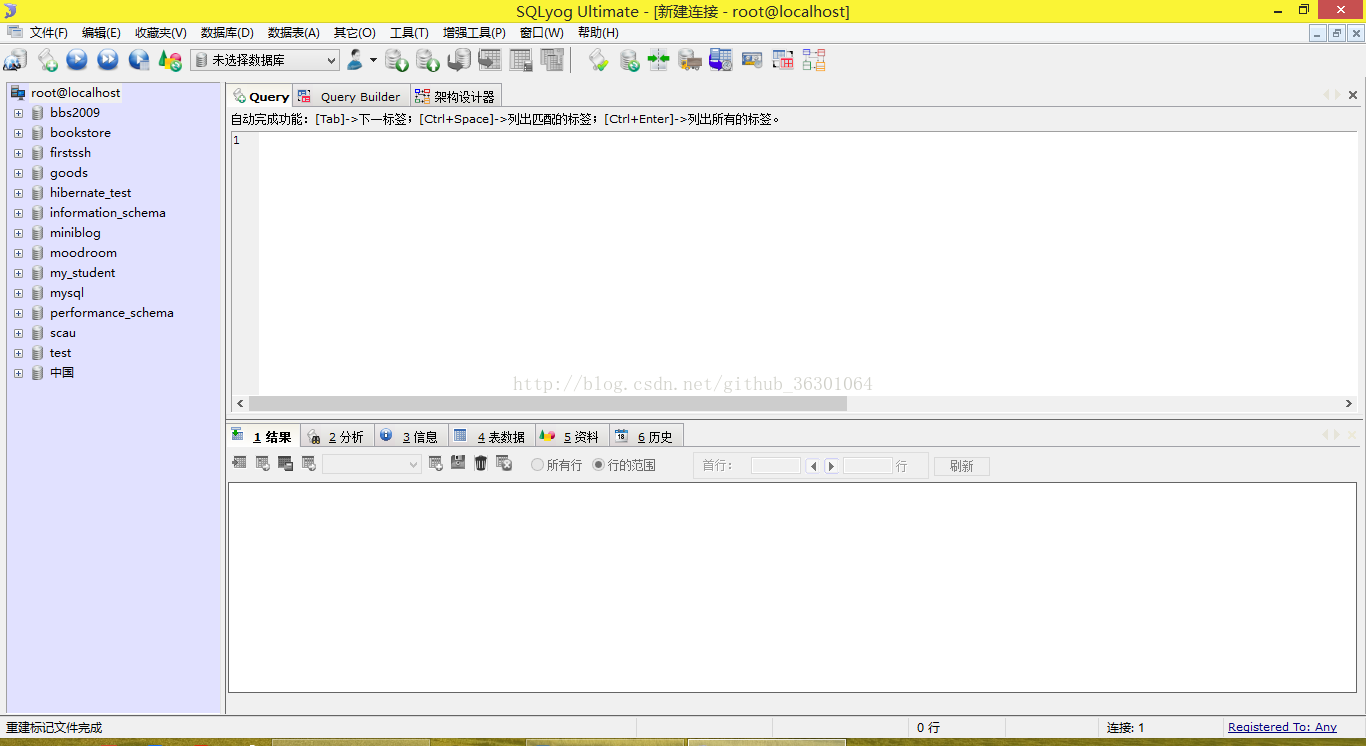Click the save changes floppy icon in results

[x=458, y=462]
